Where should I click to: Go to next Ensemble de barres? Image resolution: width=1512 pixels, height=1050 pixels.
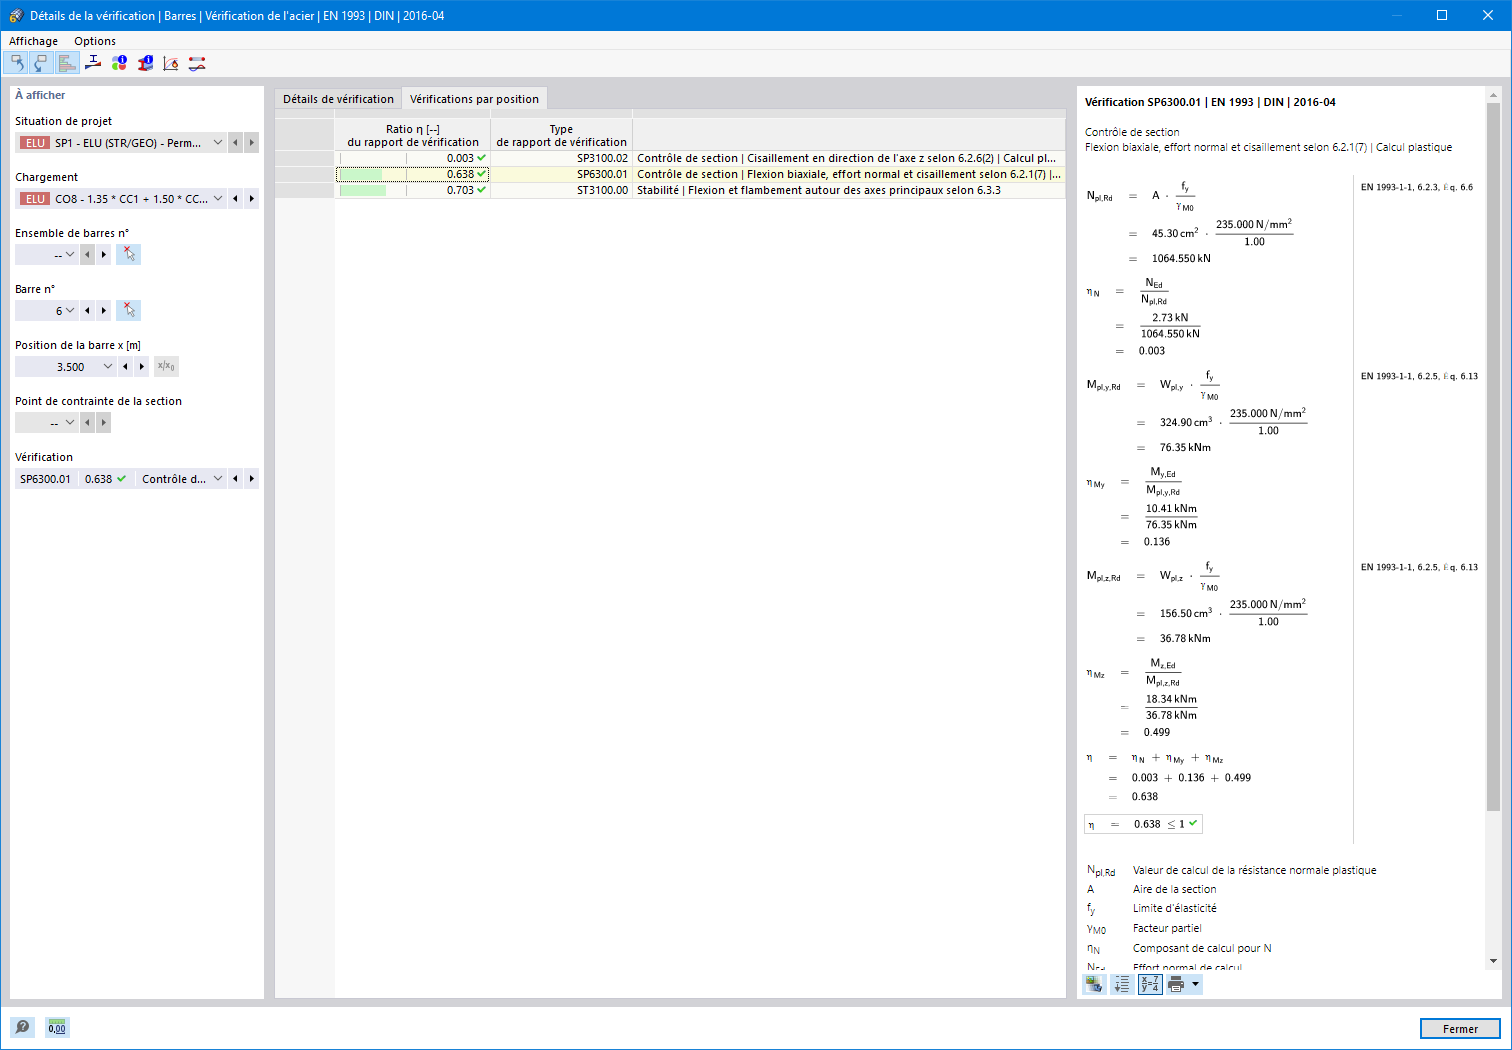point(103,255)
